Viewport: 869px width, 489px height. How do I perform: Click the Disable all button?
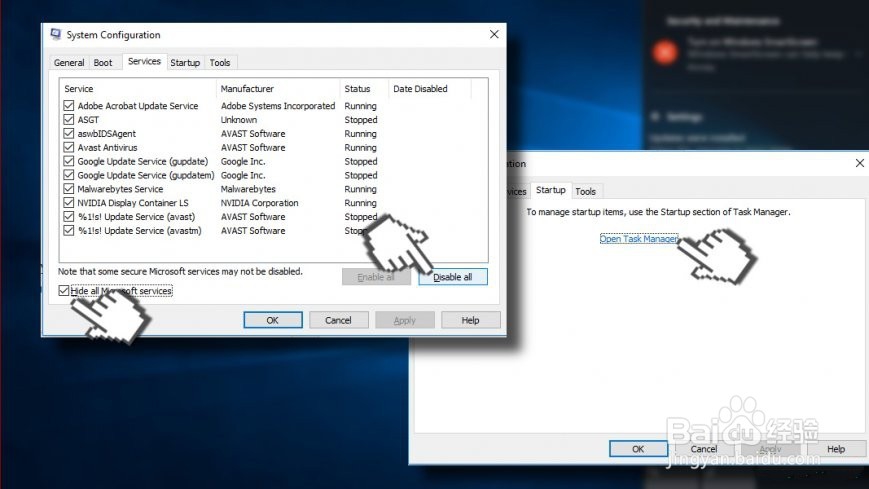[453, 277]
